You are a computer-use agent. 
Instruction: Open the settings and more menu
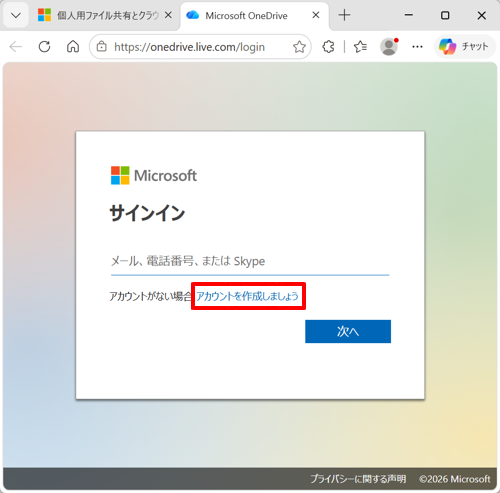click(x=417, y=47)
